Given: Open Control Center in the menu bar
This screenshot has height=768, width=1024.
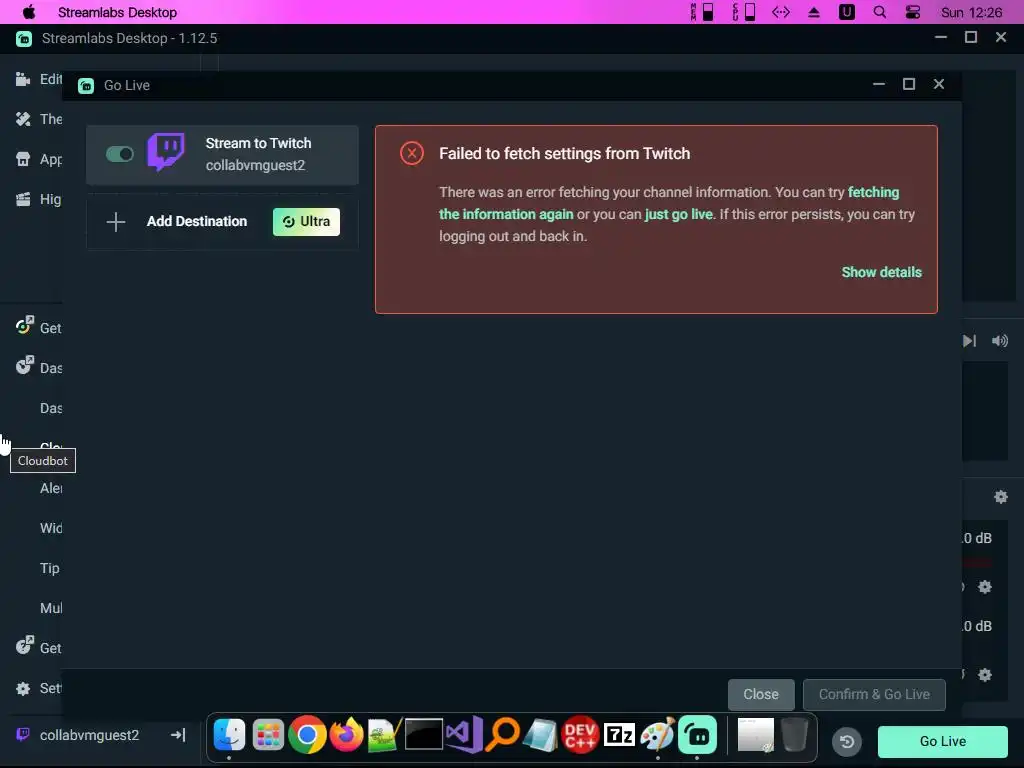Looking at the screenshot, I should 913,12.
